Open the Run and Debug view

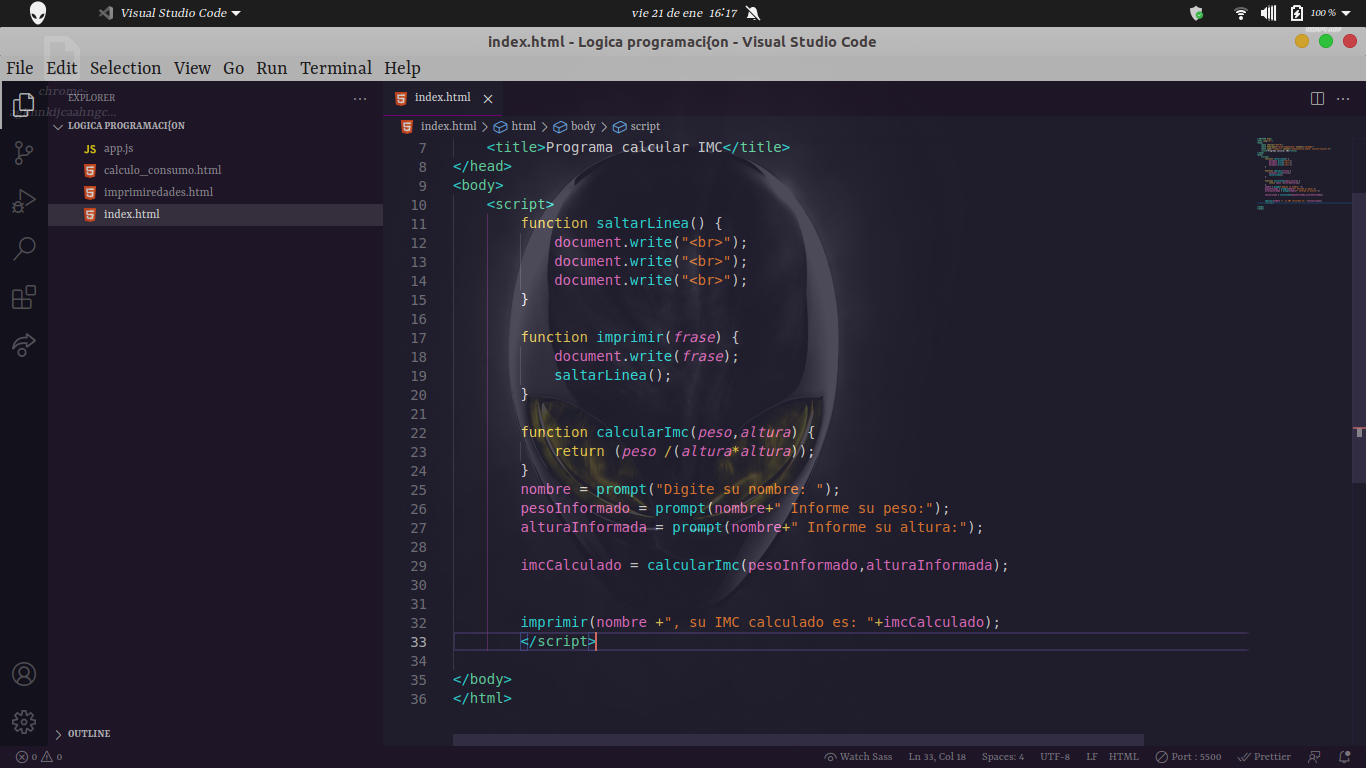tap(24, 201)
